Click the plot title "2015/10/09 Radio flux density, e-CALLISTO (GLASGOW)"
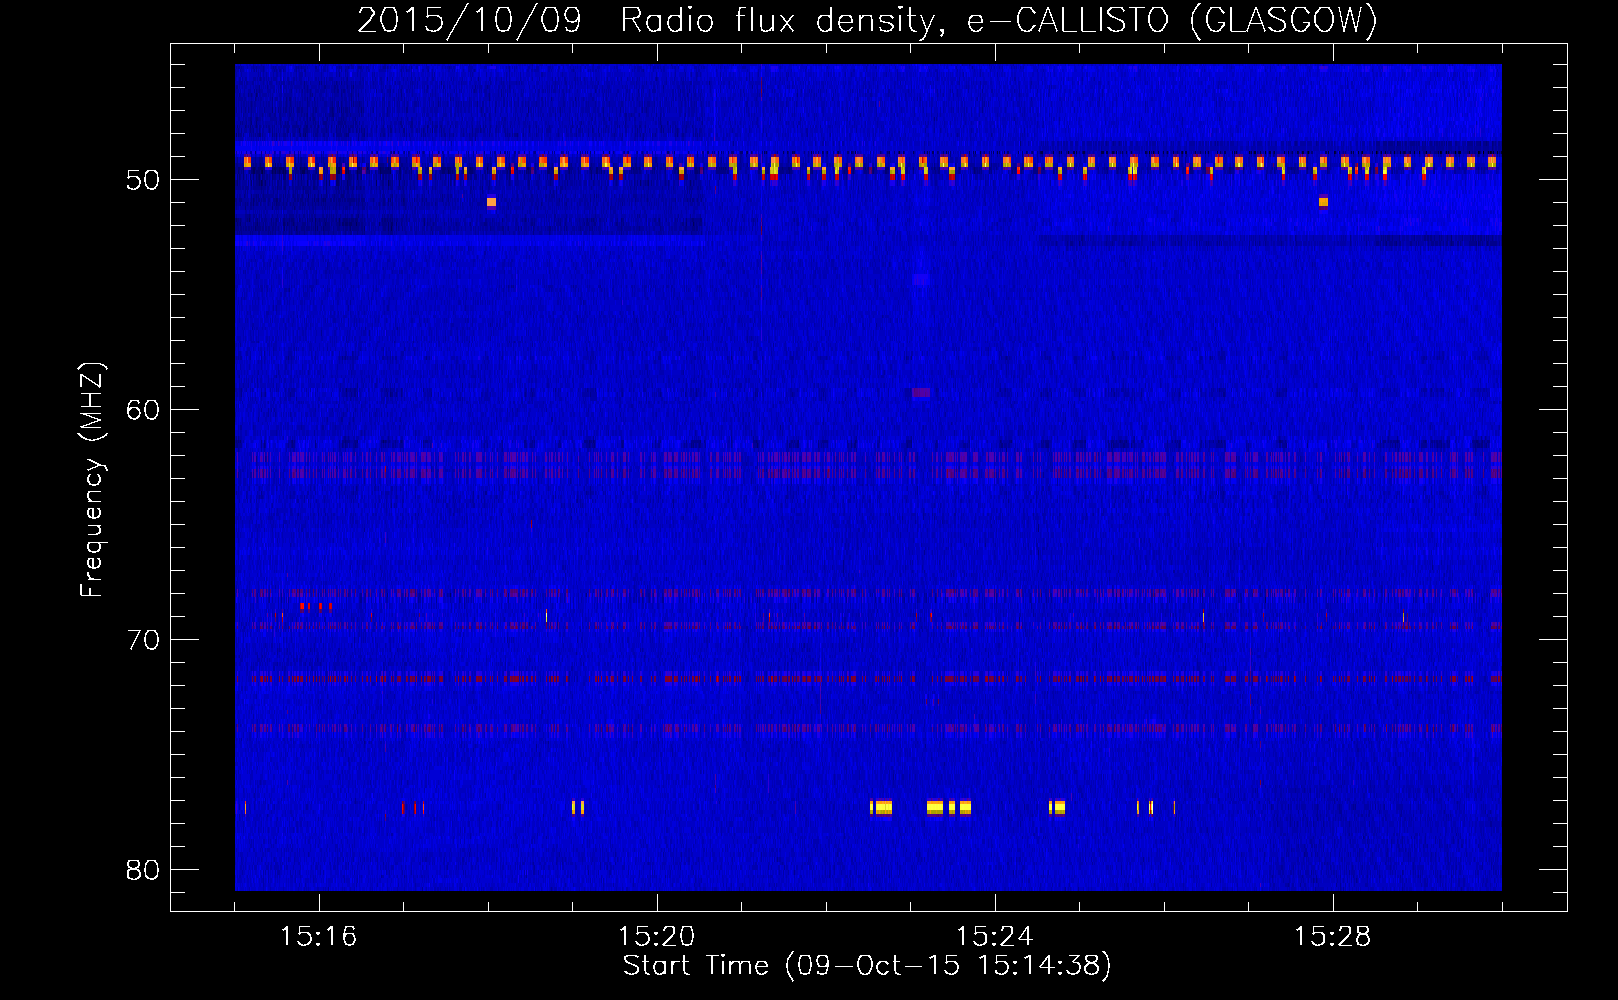1618x1000 pixels. [x=867, y=20]
